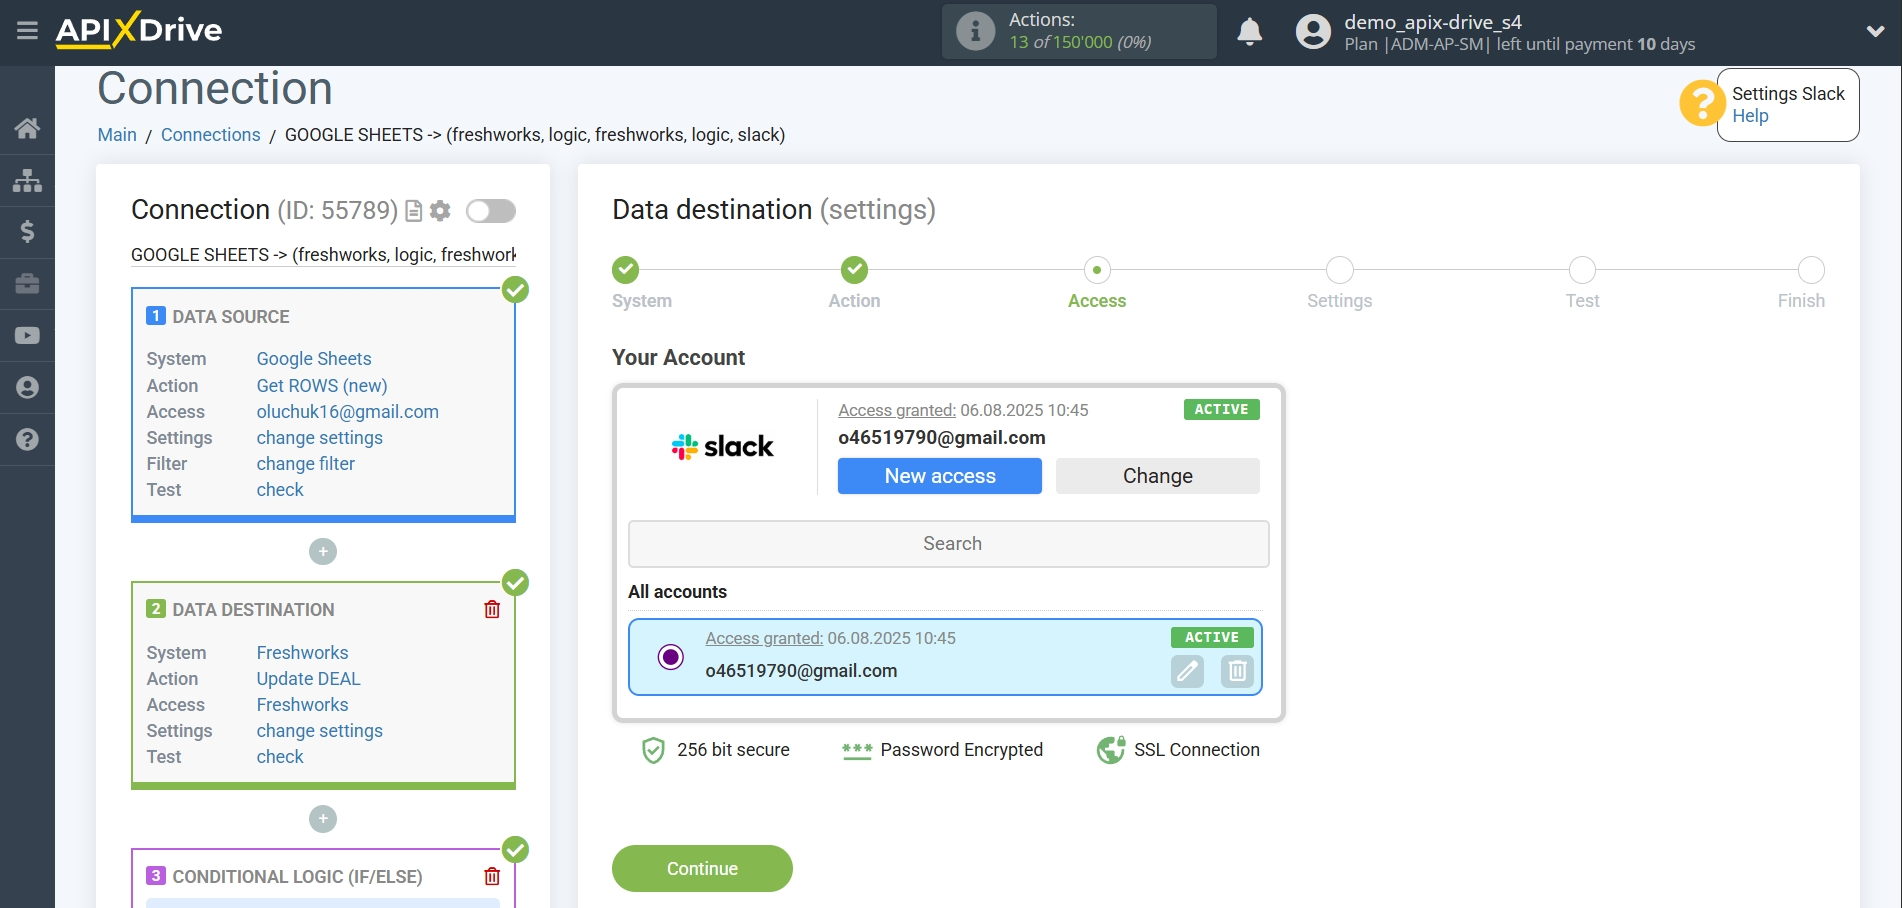Image resolution: width=1902 pixels, height=908 pixels.
Task: Expand the account dropdown chevron
Action: coord(1875,31)
